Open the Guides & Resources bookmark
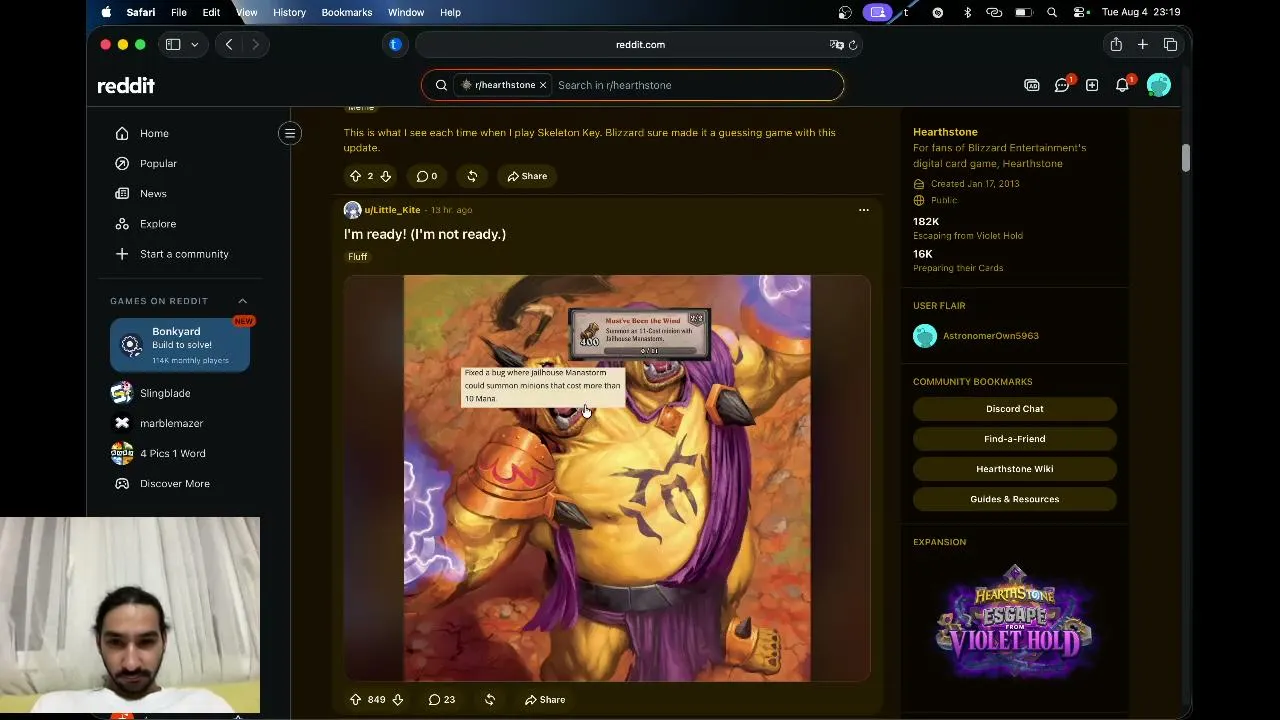This screenshot has width=1280, height=720. click(x=1014, y=499)
